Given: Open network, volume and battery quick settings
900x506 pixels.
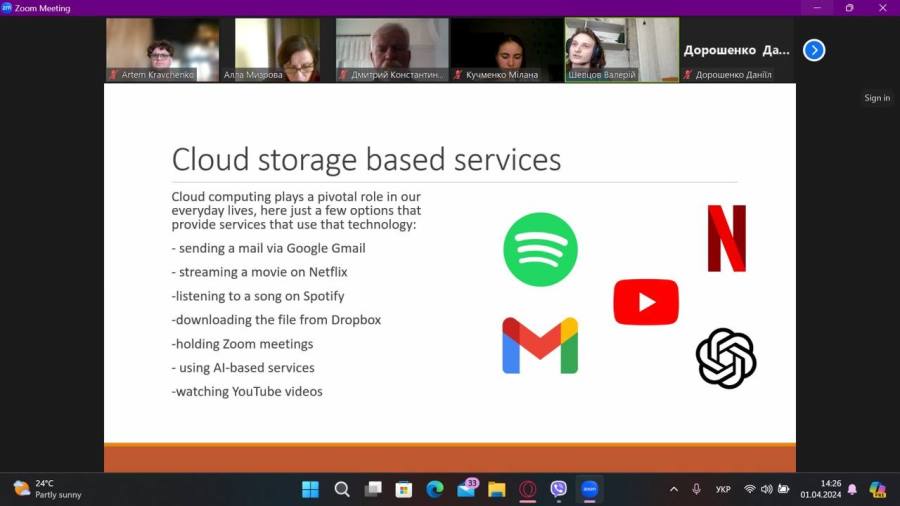Looking at the screenshot, I should [767, 489].
